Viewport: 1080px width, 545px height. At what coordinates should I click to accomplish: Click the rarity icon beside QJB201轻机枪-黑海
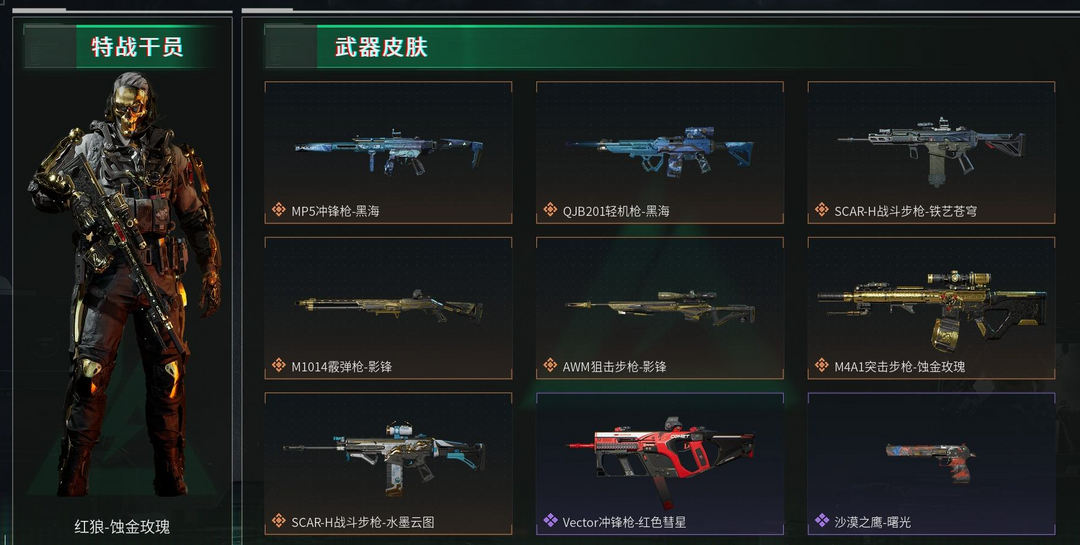click(x=550, y=210)
